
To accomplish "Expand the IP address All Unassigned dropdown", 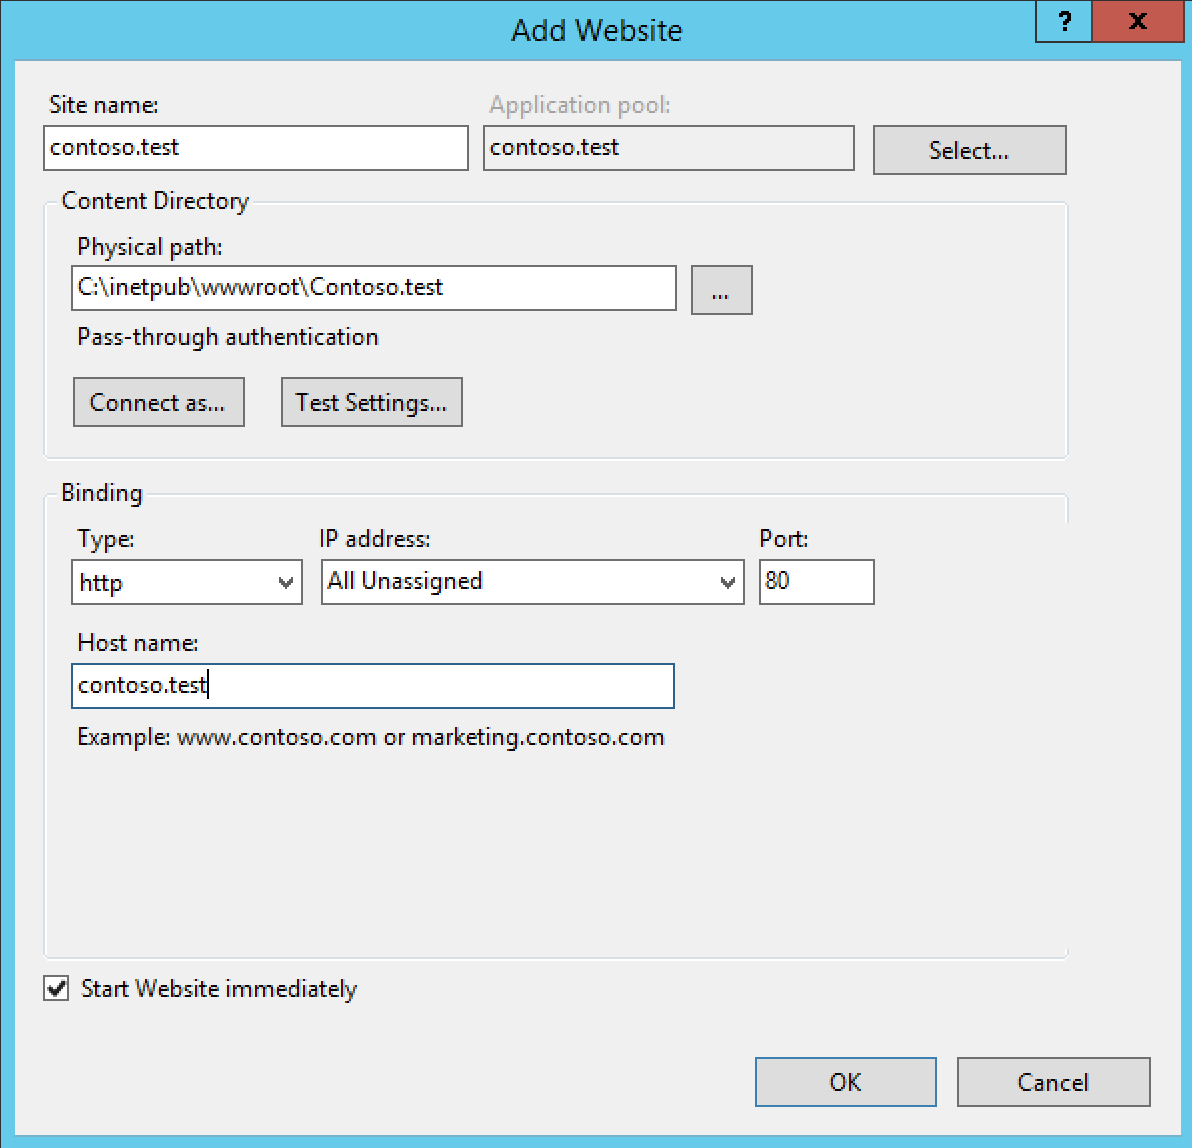I will (532, 582).
